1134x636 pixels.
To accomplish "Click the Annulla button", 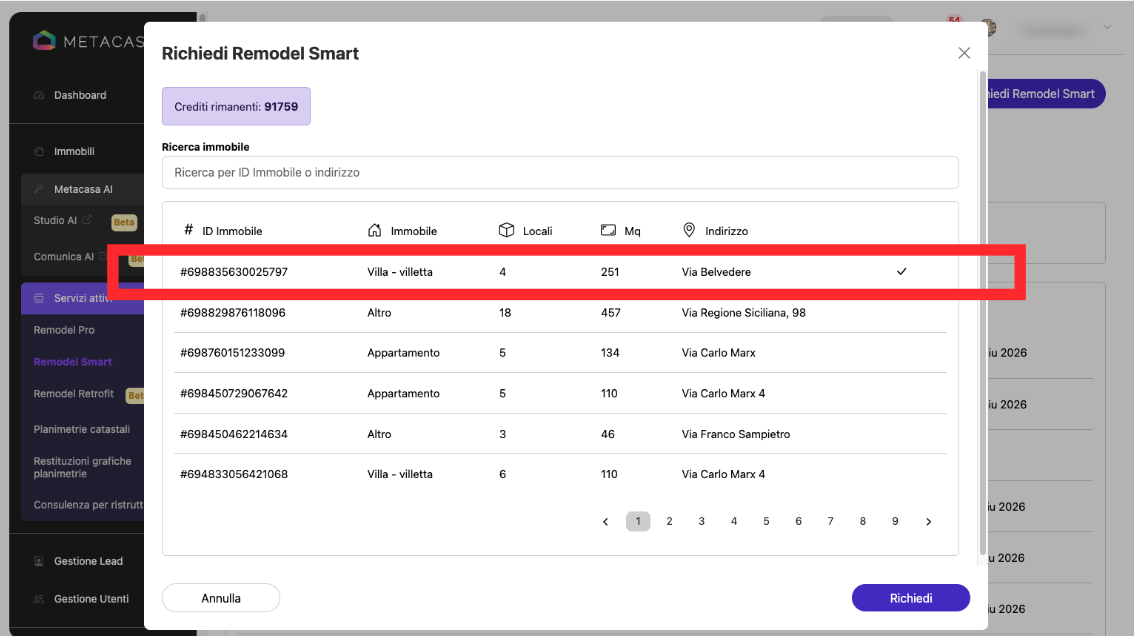I will click(221, 598).
